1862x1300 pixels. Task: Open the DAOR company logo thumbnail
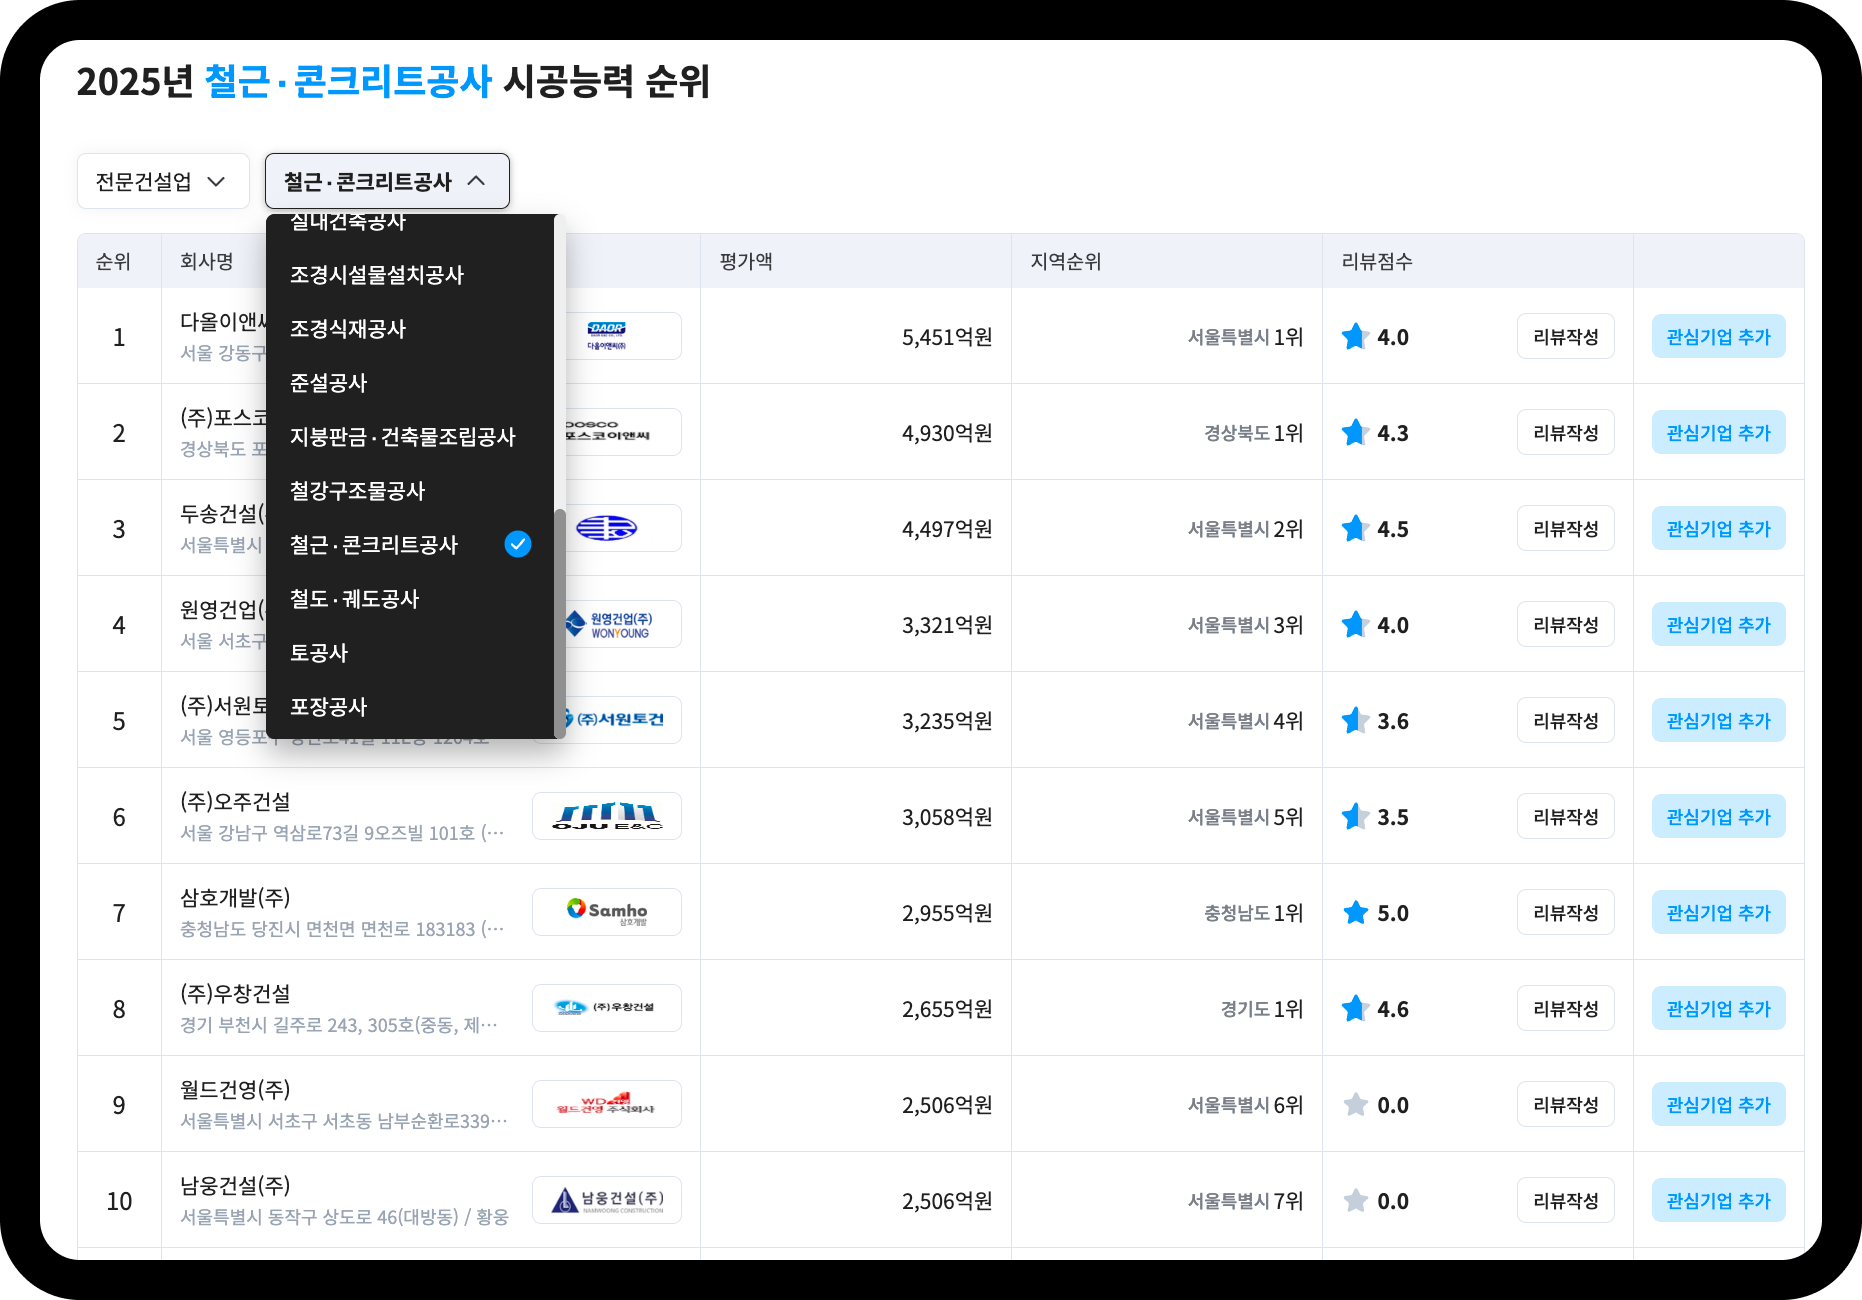(623, 336)
